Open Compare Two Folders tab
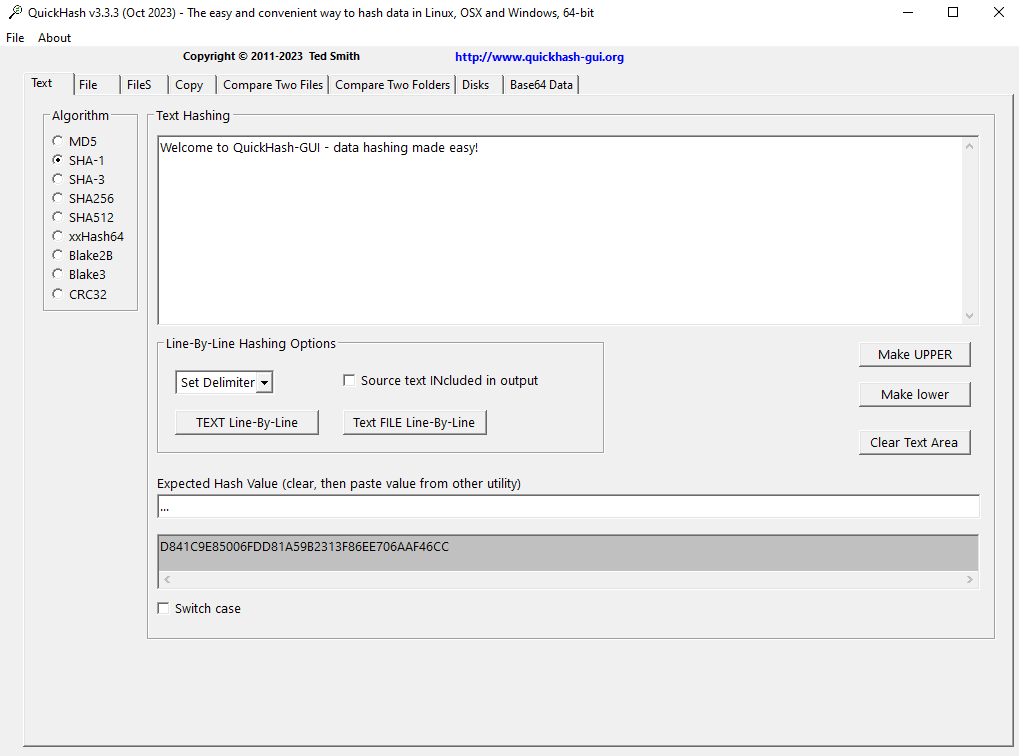1019x756 pixels. click(x=393, y=85)
